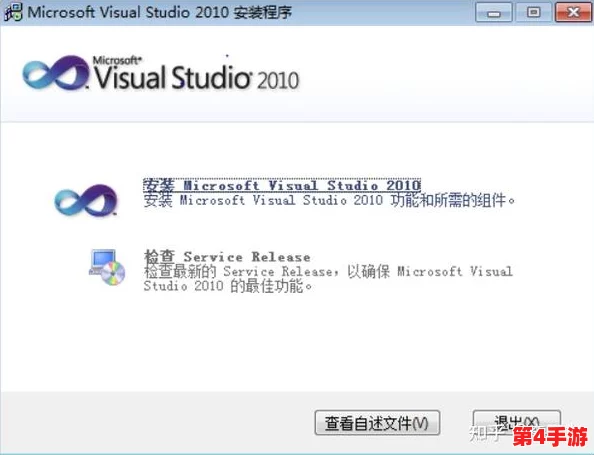Click the Service Release description paragraph
Screen dimensions: 594x455
pos(328,279)
